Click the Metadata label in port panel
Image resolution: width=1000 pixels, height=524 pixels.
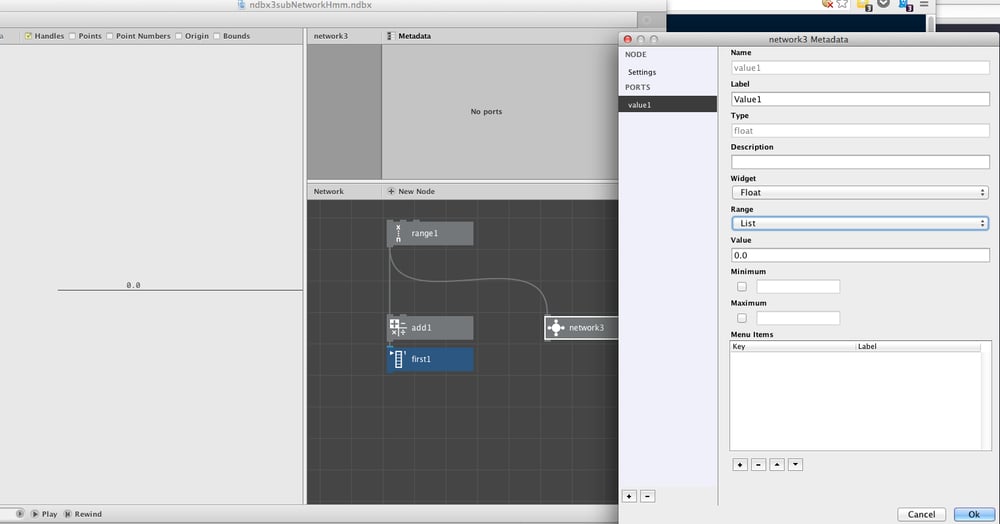tap(415, 36)
